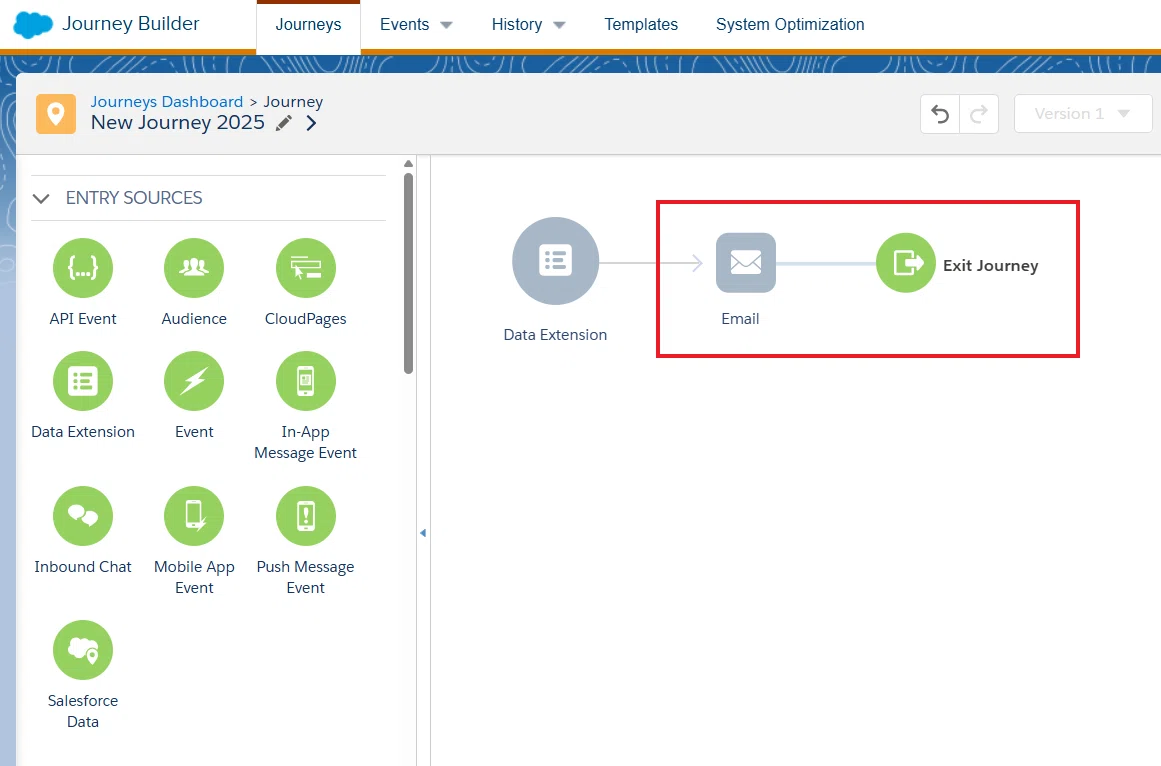The image size is (1161, 766).
Task: Switch to the Journeys tab
Action: [308, 24]
